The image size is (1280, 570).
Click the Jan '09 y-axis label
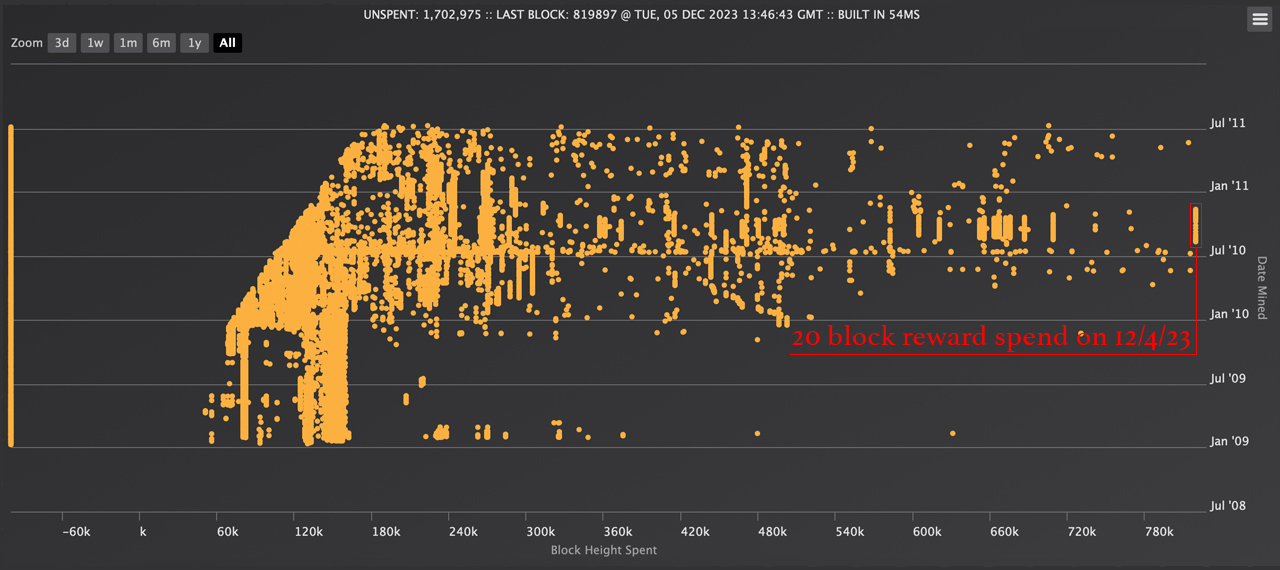click(1229, 441)
